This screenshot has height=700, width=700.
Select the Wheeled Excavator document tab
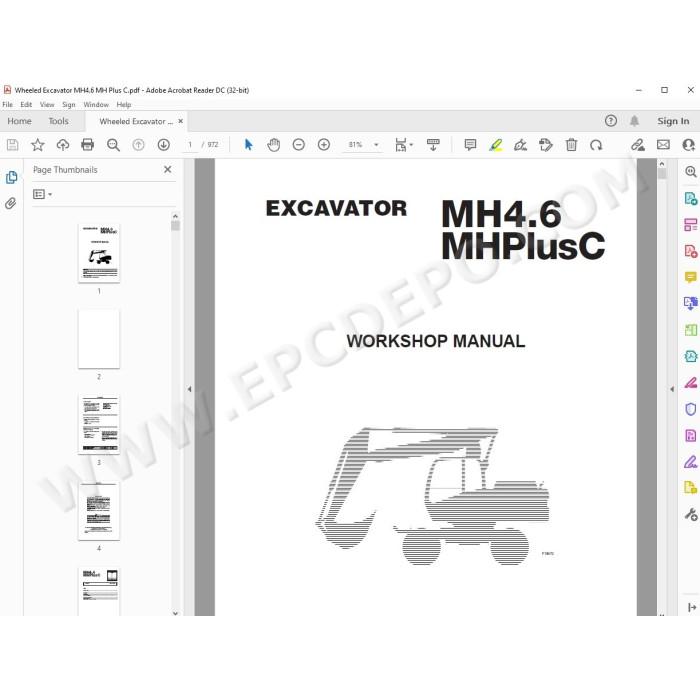[136, 121]
